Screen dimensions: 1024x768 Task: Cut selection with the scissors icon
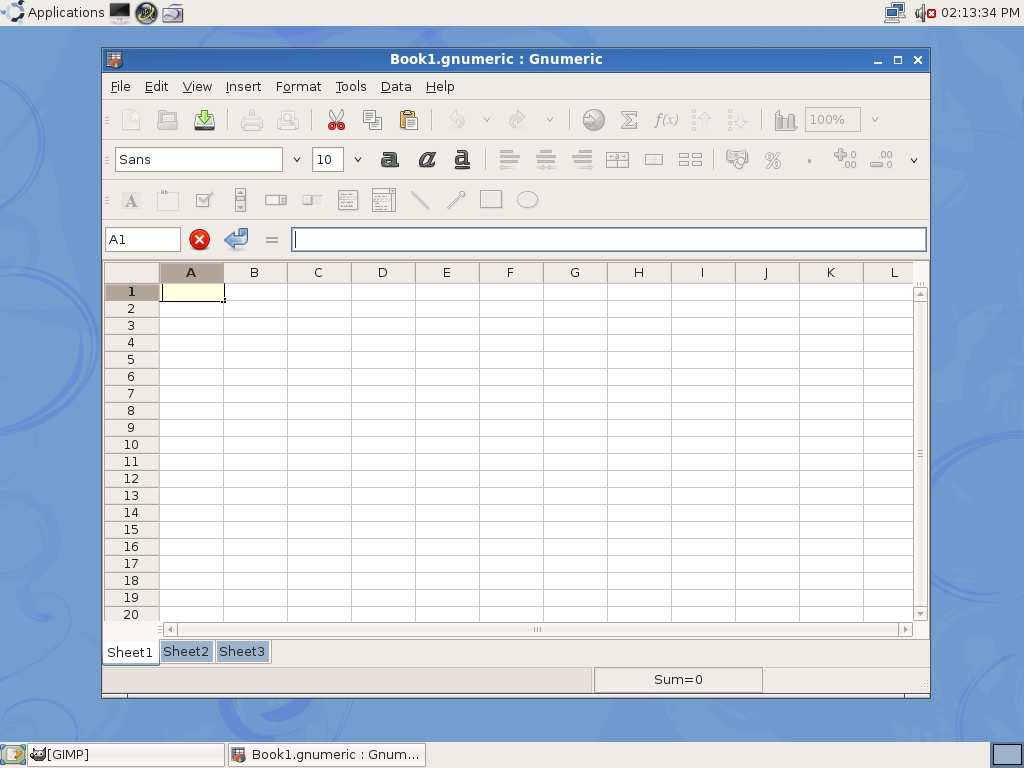pyautogui.click(x=336, y=120)
